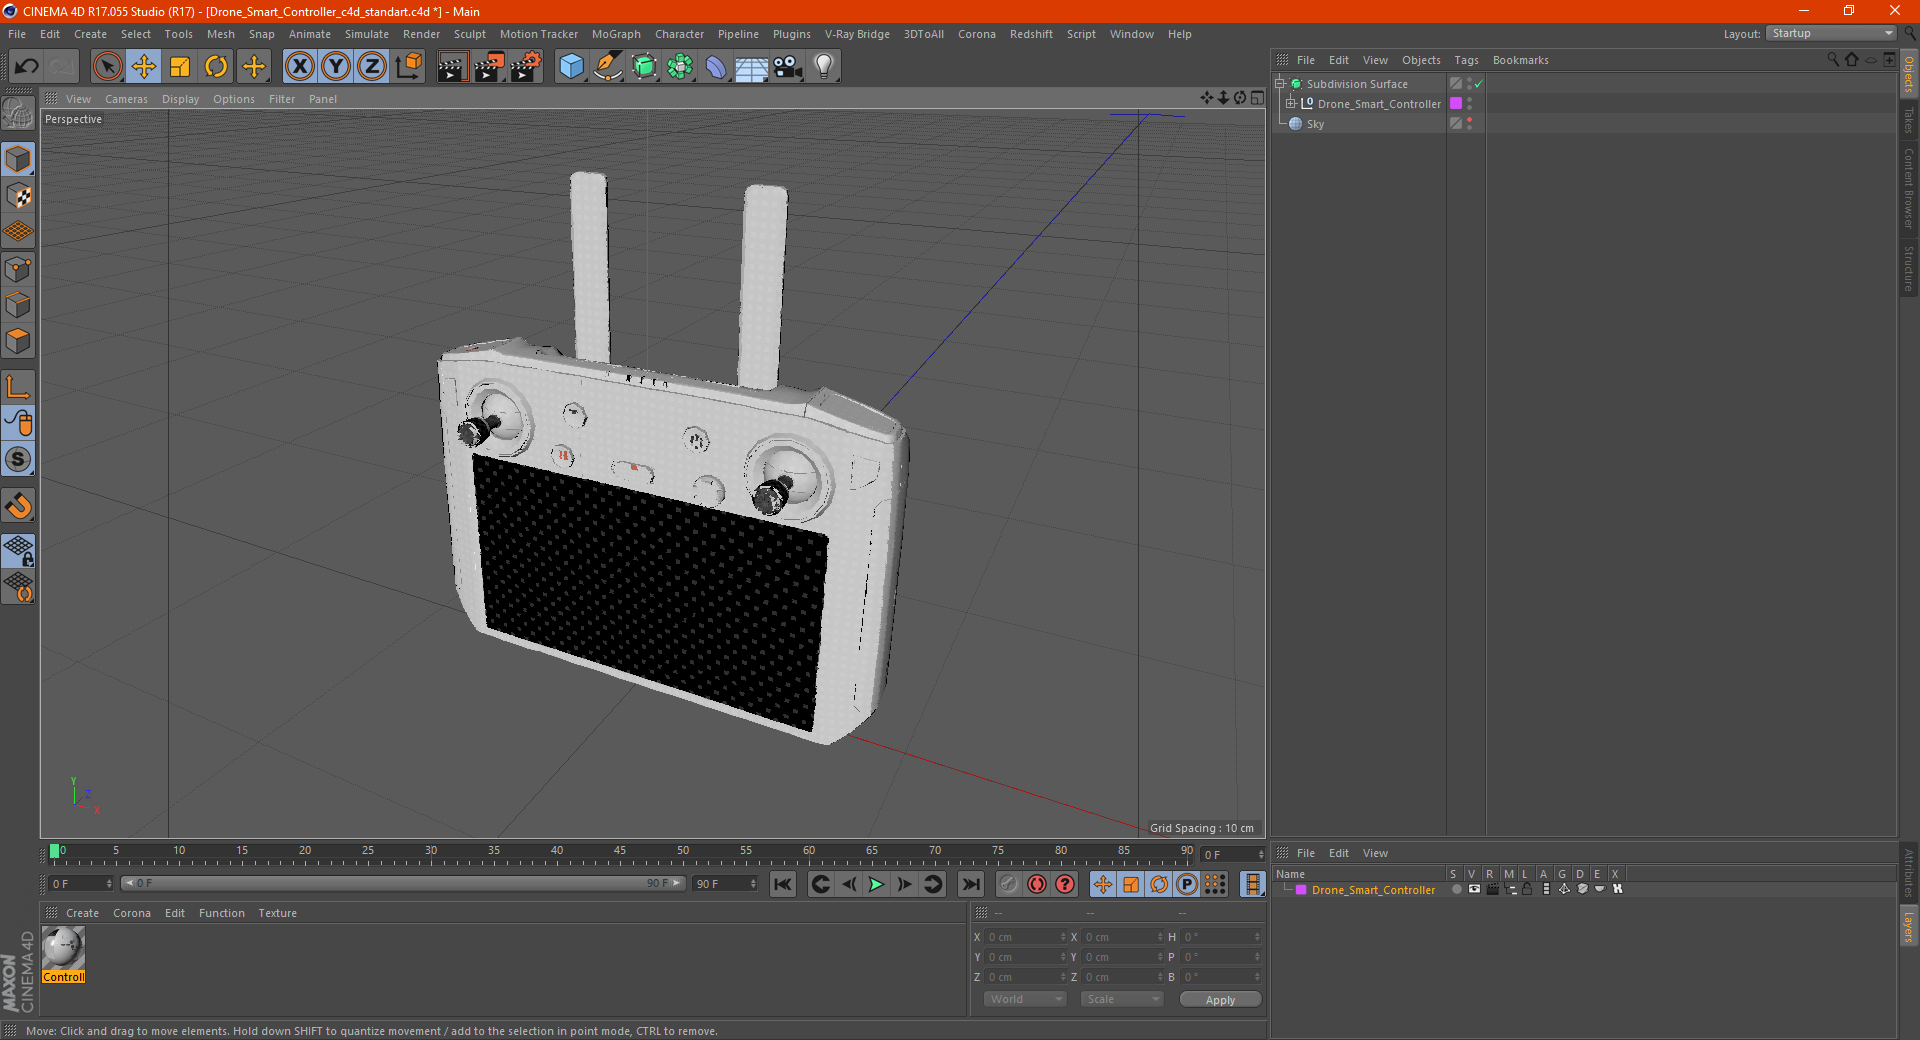1920x1040 pixels.
Task: Toggle X axis lock
Action: pos(299,67)
